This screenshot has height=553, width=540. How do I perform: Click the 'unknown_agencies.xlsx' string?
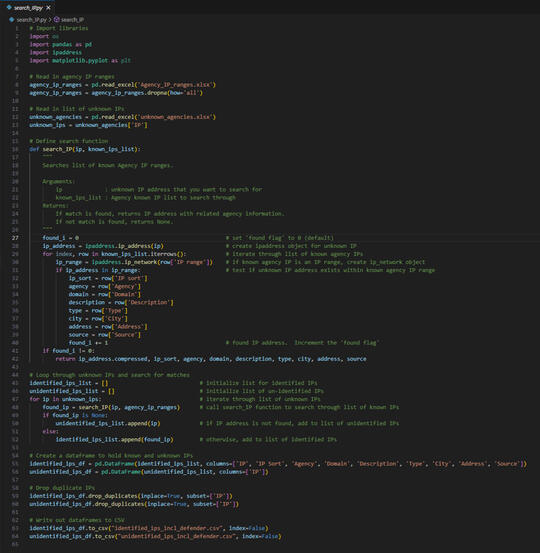176,117
